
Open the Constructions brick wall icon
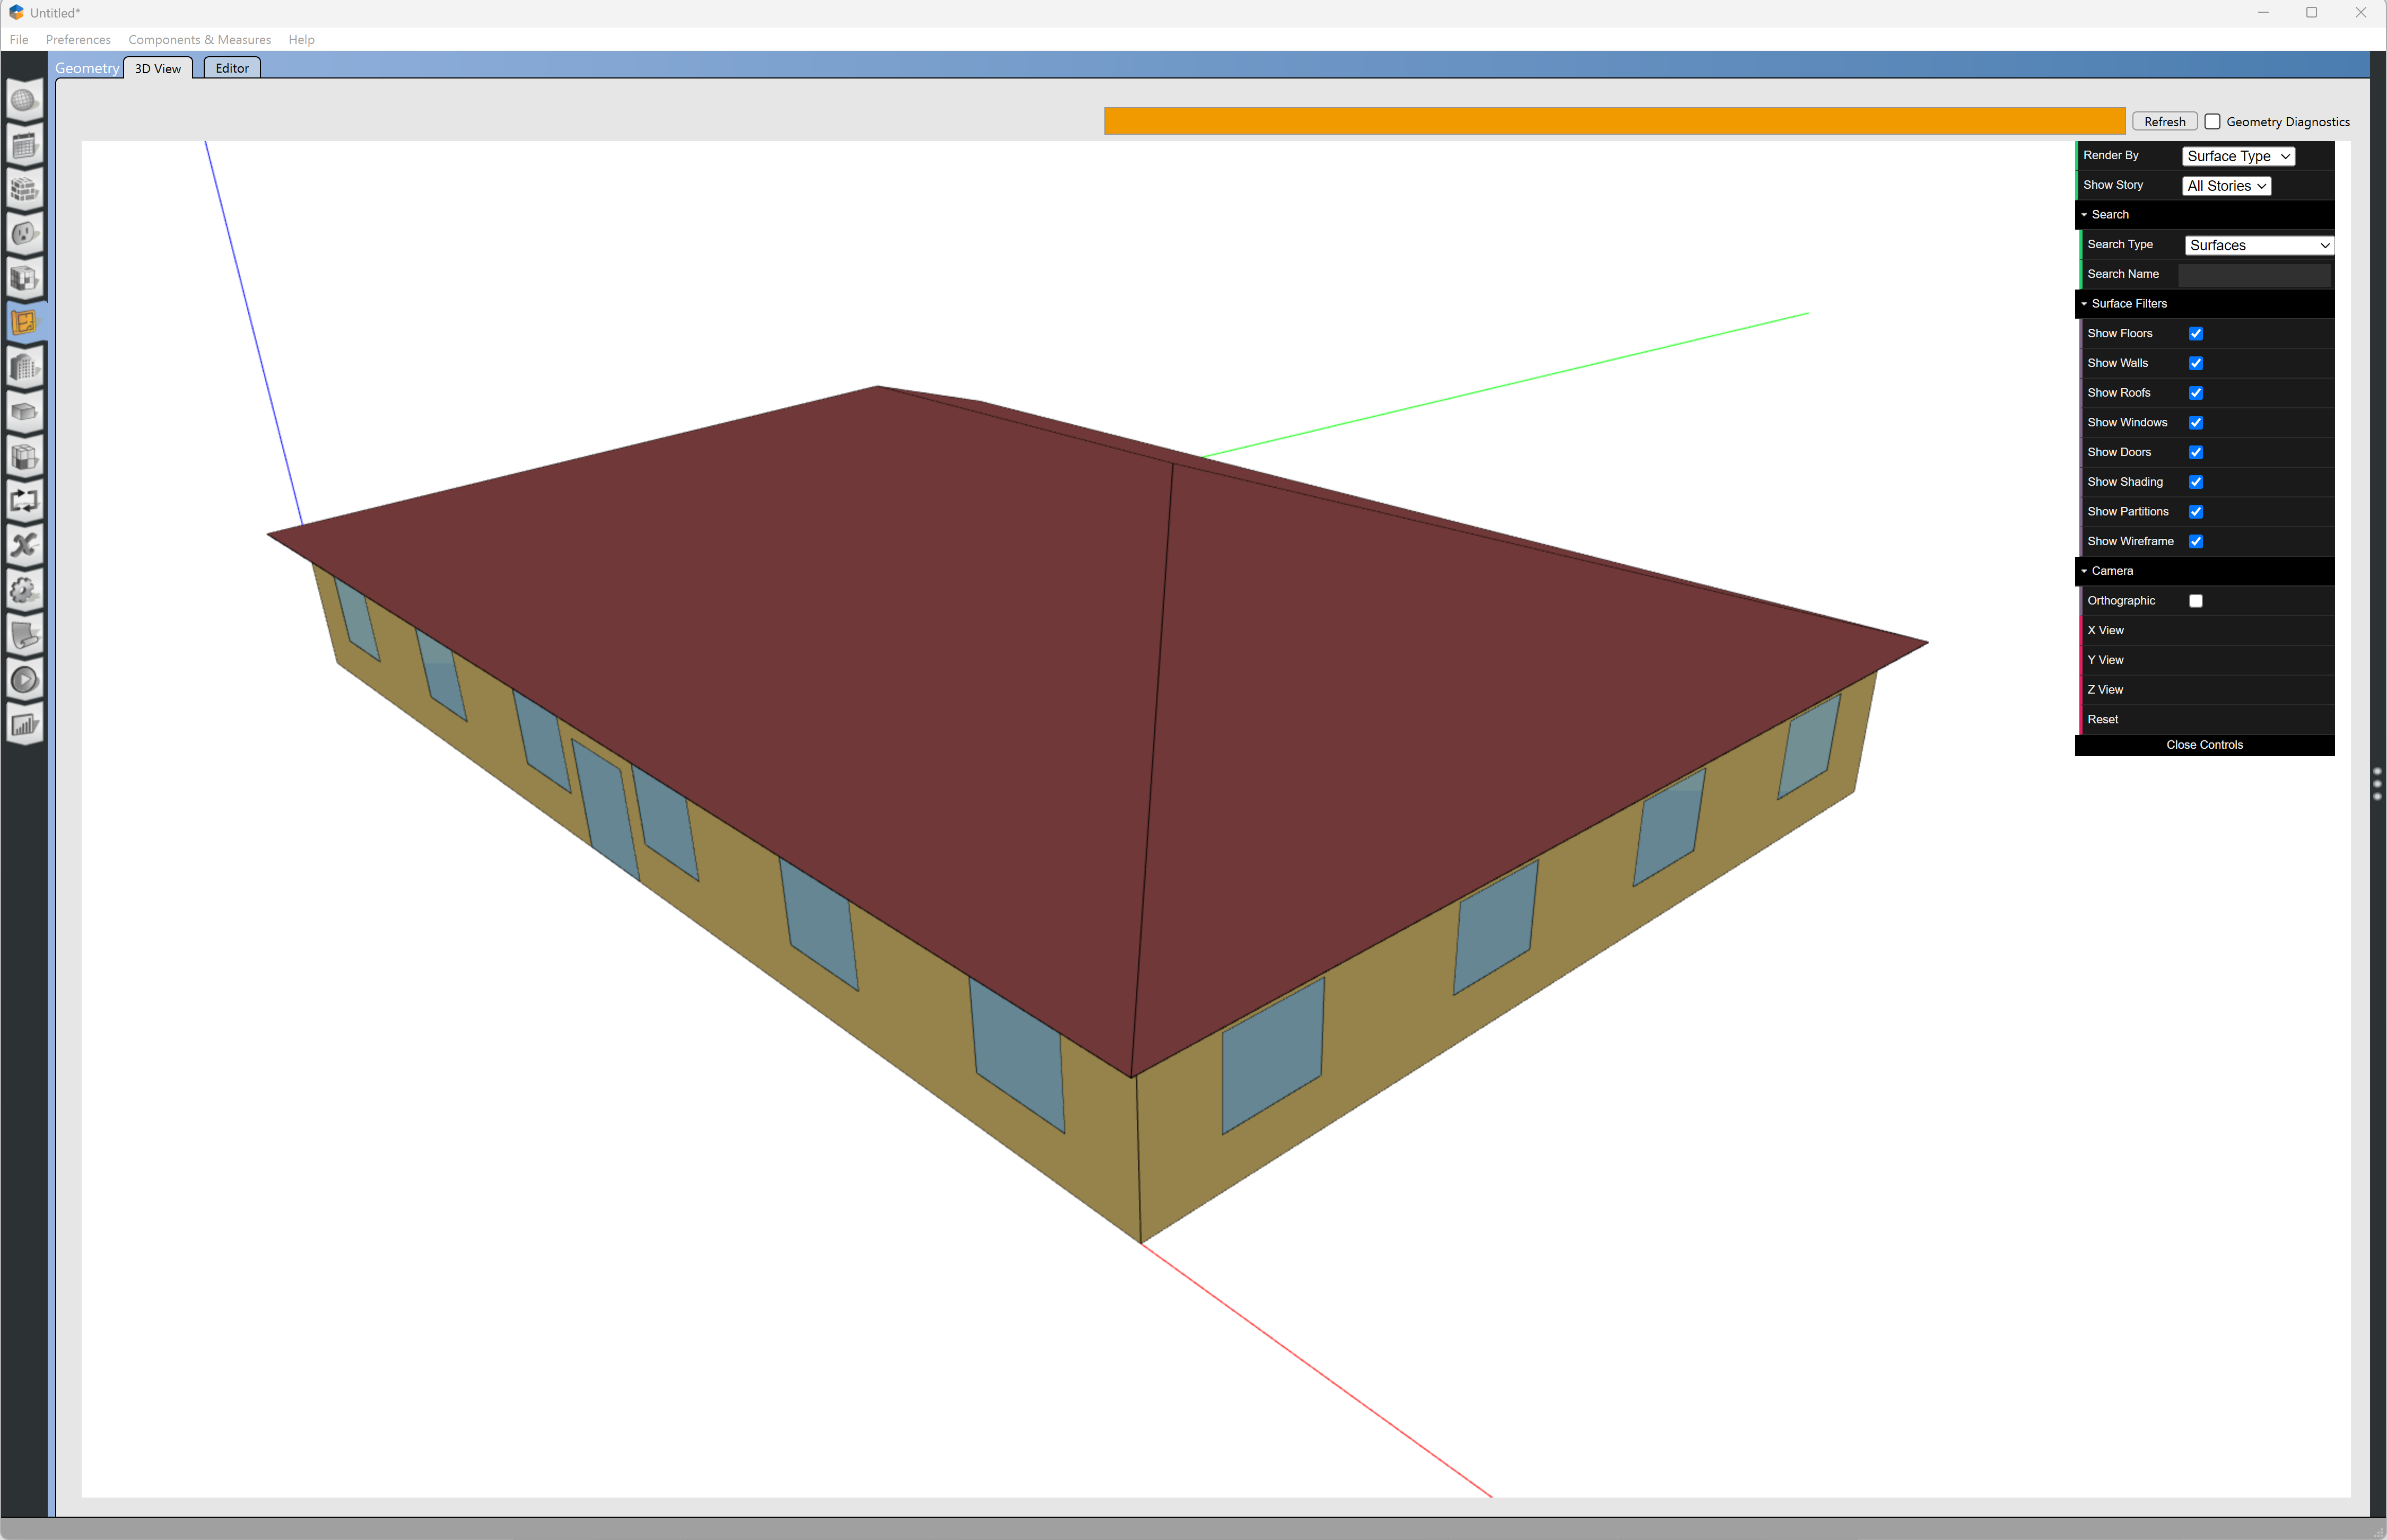24,190
